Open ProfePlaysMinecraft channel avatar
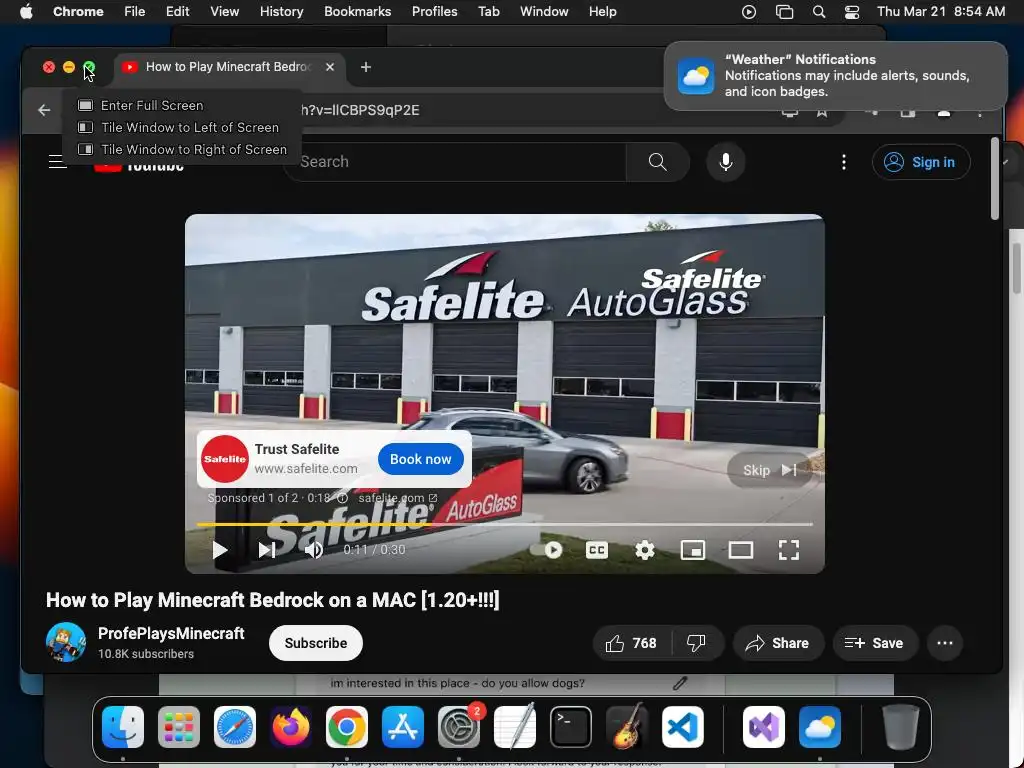The image size is (1024, 768). (66, 643)
